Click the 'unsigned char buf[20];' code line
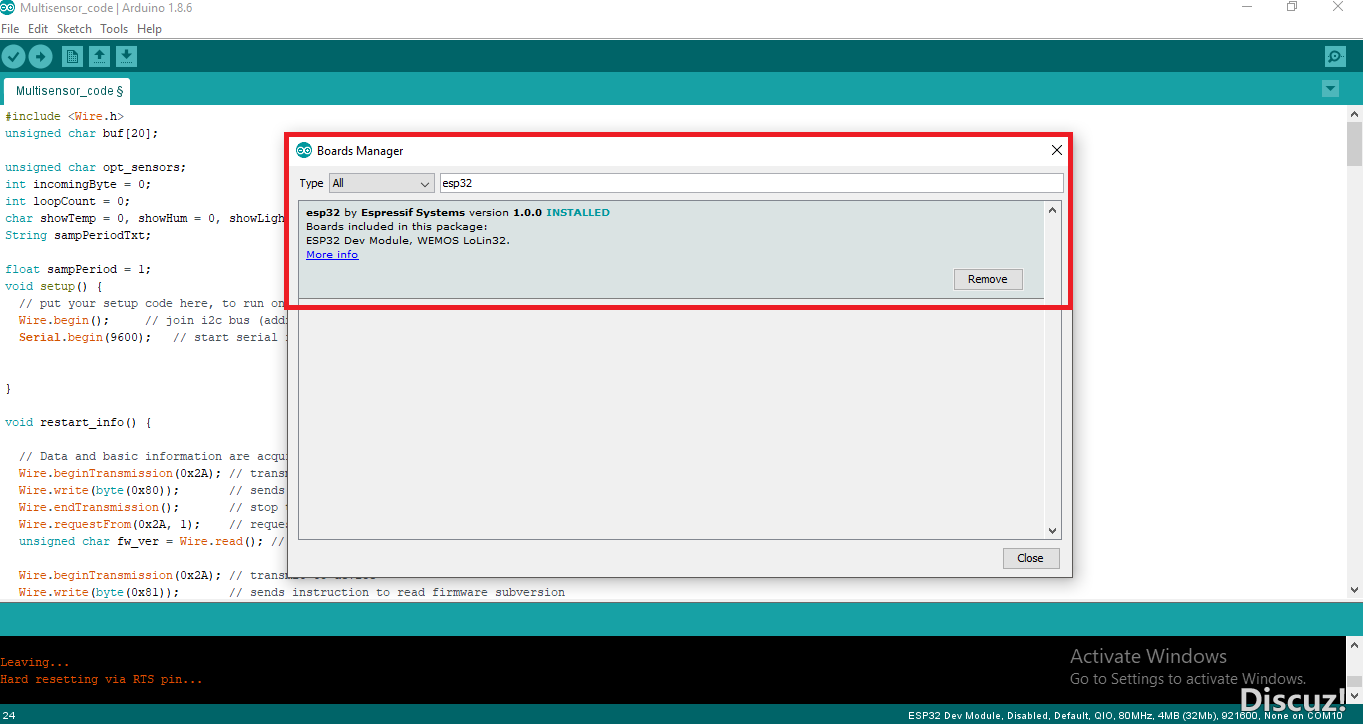The width and height of the screenshot is (1363, 724). pyautogui.click(x=82, y=133)
